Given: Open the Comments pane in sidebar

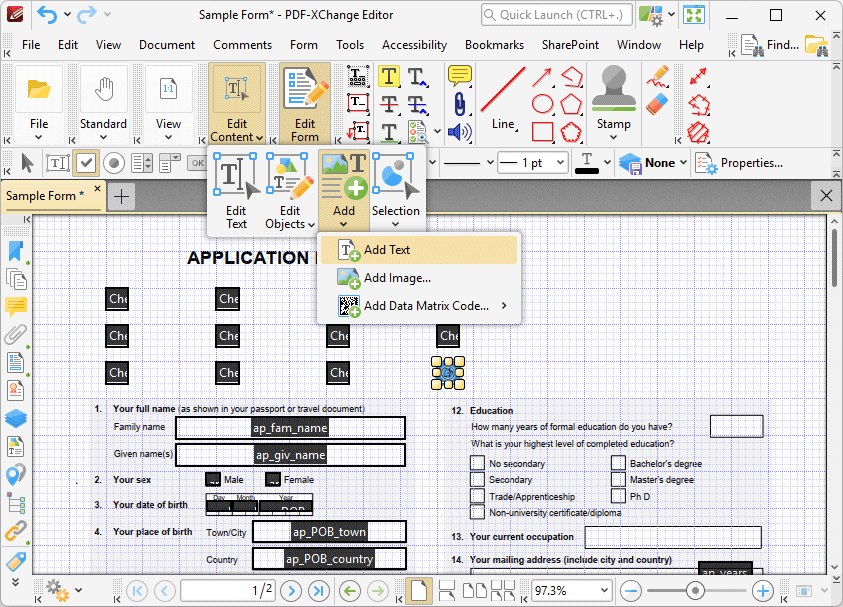Looking at the screenshot, I should pyautogui.click(x=16, y=306).
